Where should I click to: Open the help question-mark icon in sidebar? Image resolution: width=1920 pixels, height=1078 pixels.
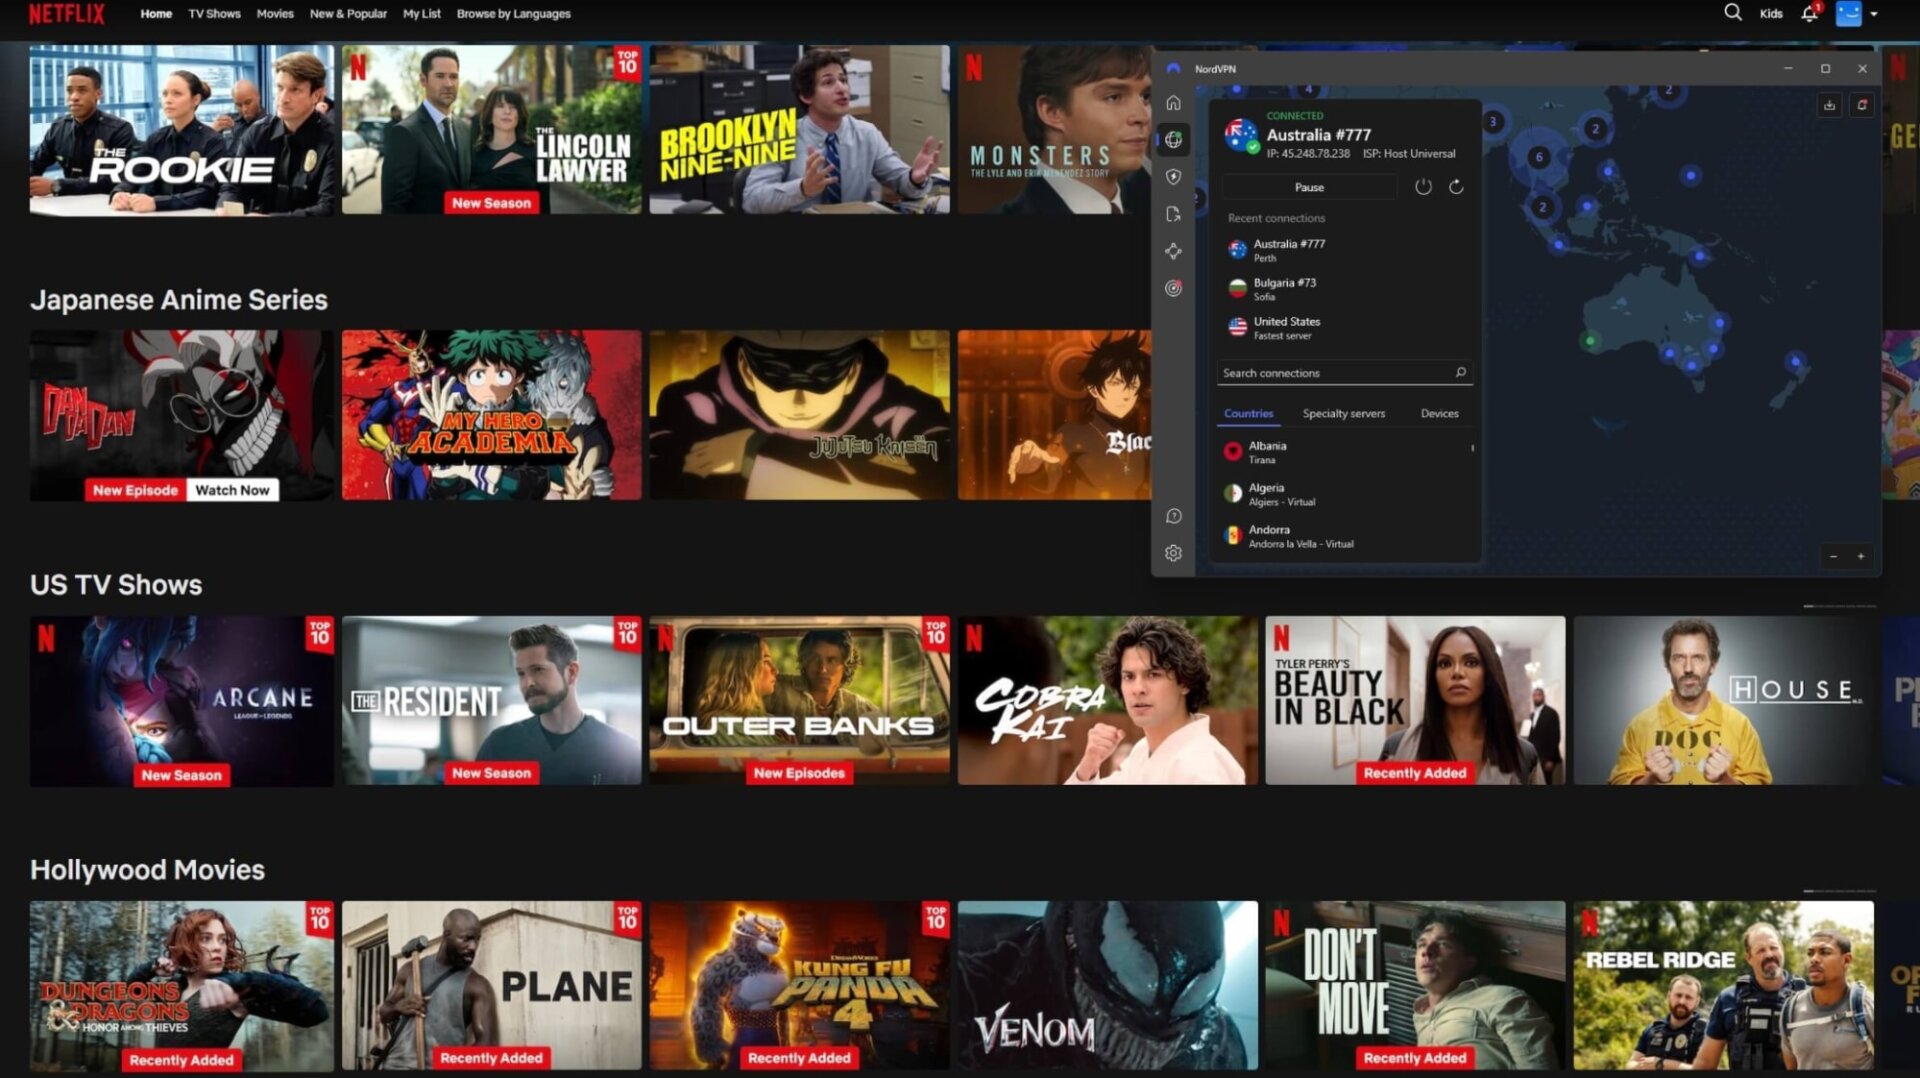(1174, 516)
